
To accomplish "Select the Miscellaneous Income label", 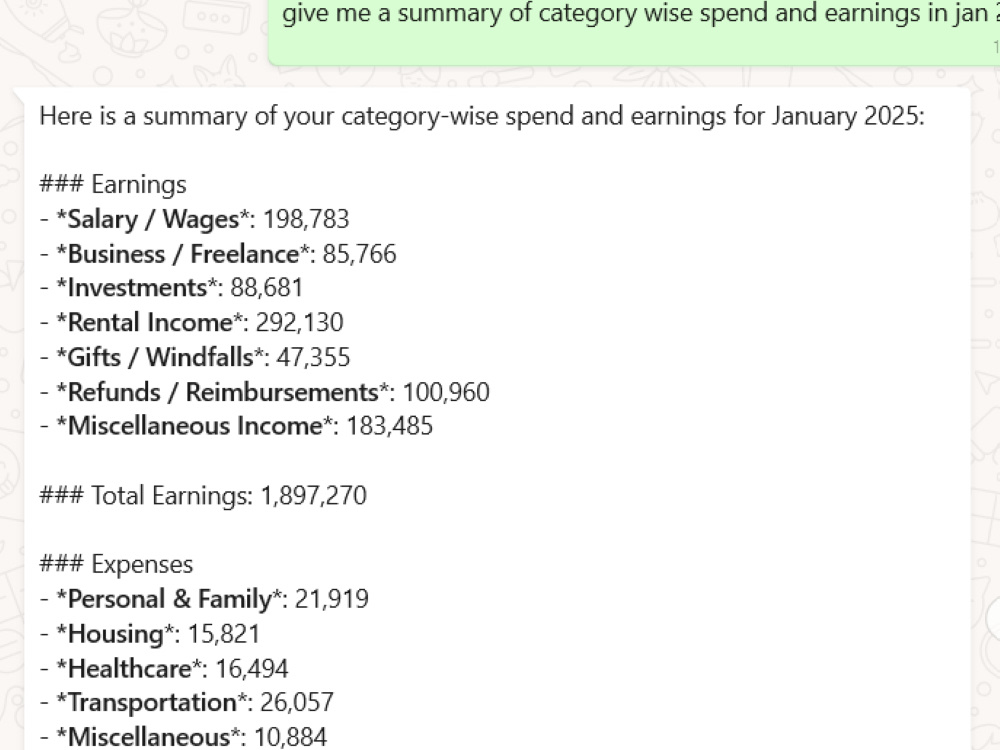I will 195,425.
